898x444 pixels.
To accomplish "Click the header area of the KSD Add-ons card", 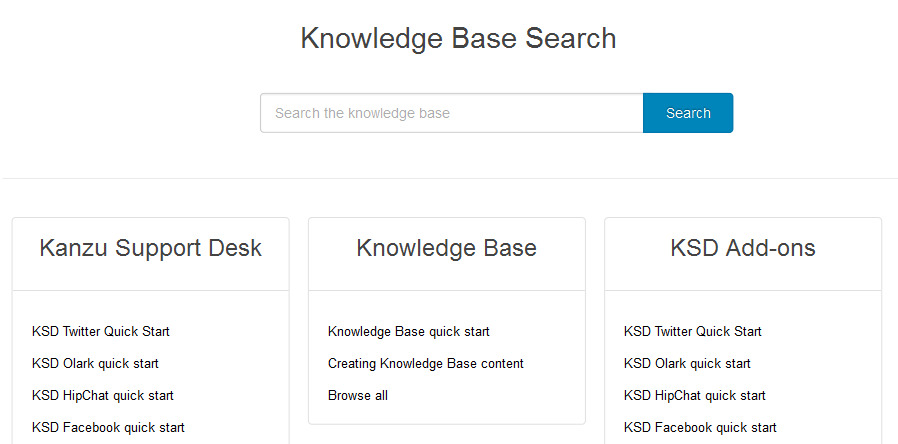I will coord(743,254).
